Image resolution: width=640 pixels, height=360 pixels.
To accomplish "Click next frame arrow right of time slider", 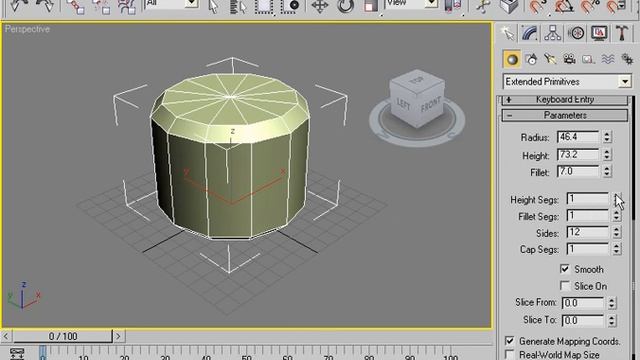I will (118, 336).
